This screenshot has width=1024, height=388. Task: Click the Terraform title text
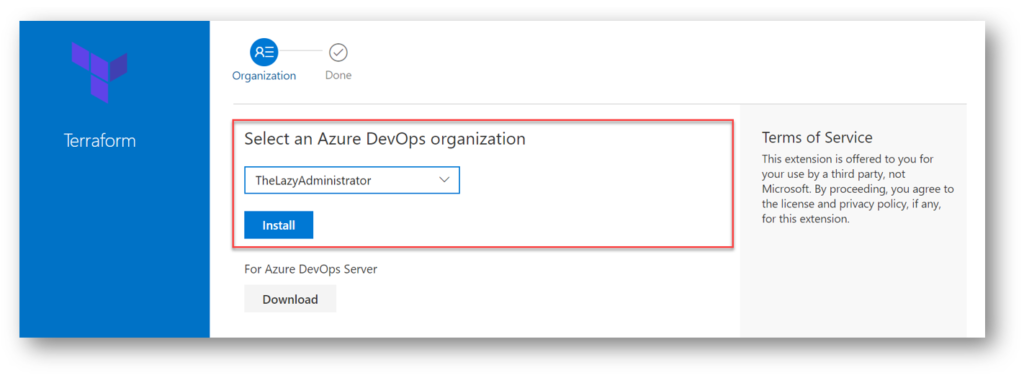click(x=100, y=140)
